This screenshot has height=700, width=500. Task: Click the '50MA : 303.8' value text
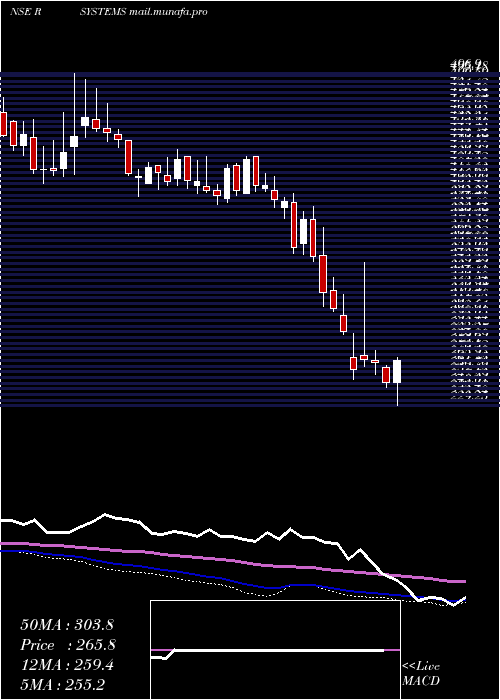click(67, 625)
